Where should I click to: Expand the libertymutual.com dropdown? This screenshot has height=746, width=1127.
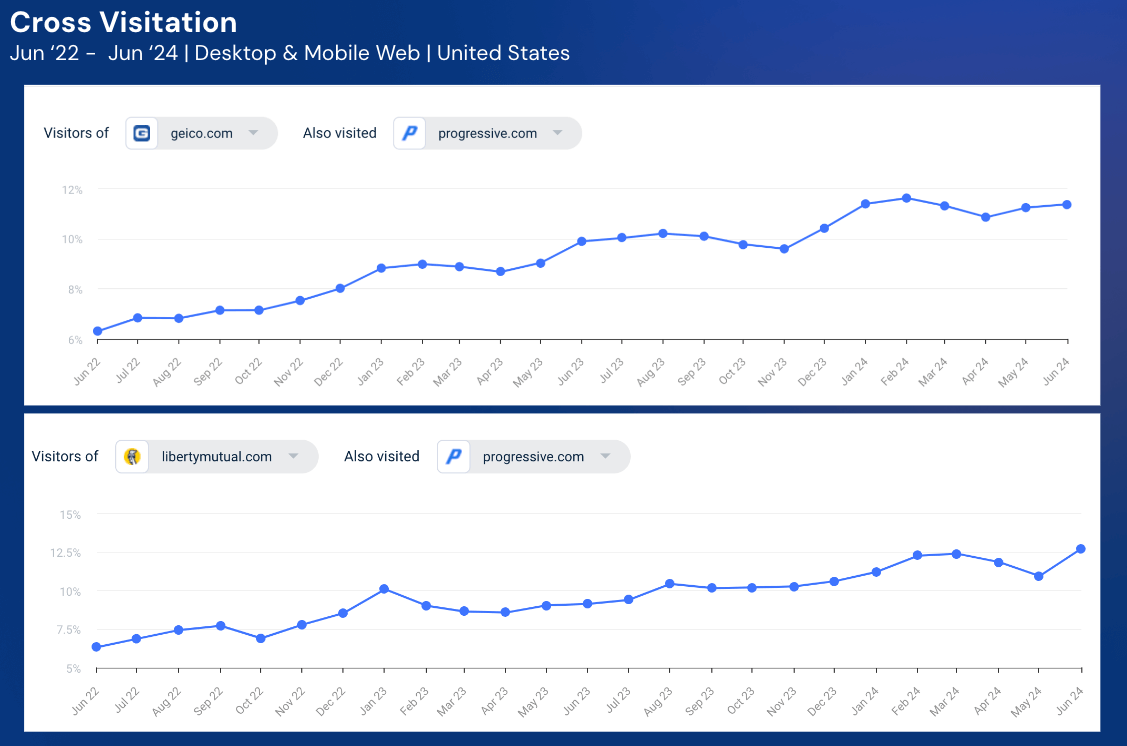293,456
